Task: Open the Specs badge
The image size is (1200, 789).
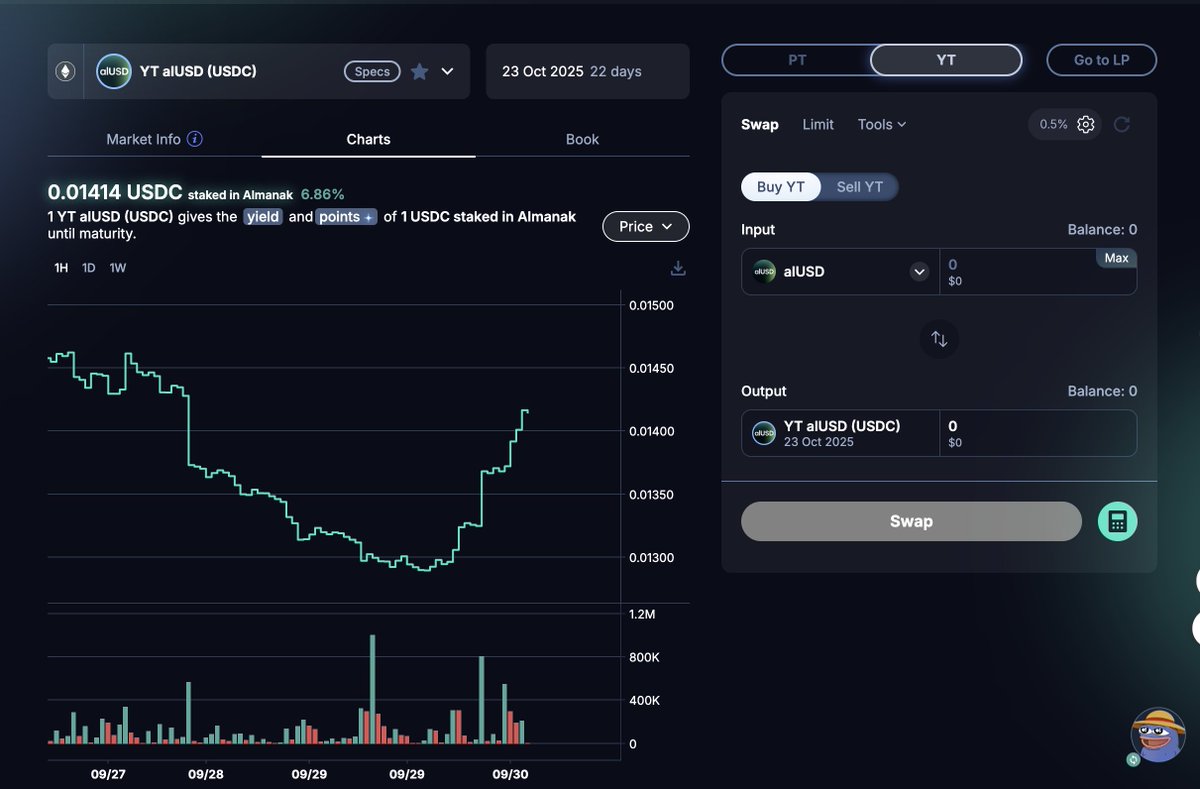Action: point(372,71)
